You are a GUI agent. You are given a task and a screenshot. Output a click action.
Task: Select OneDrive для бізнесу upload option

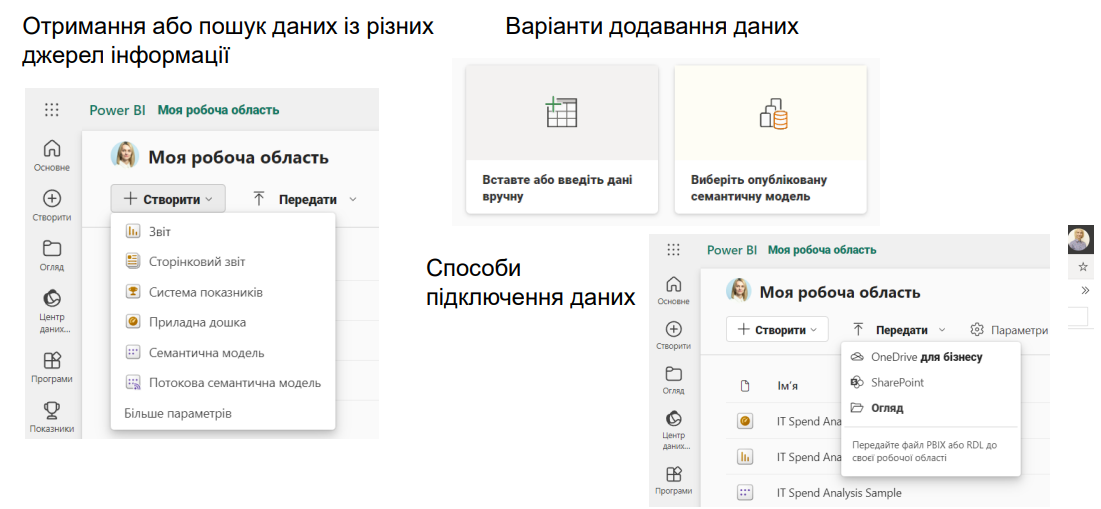925,357
